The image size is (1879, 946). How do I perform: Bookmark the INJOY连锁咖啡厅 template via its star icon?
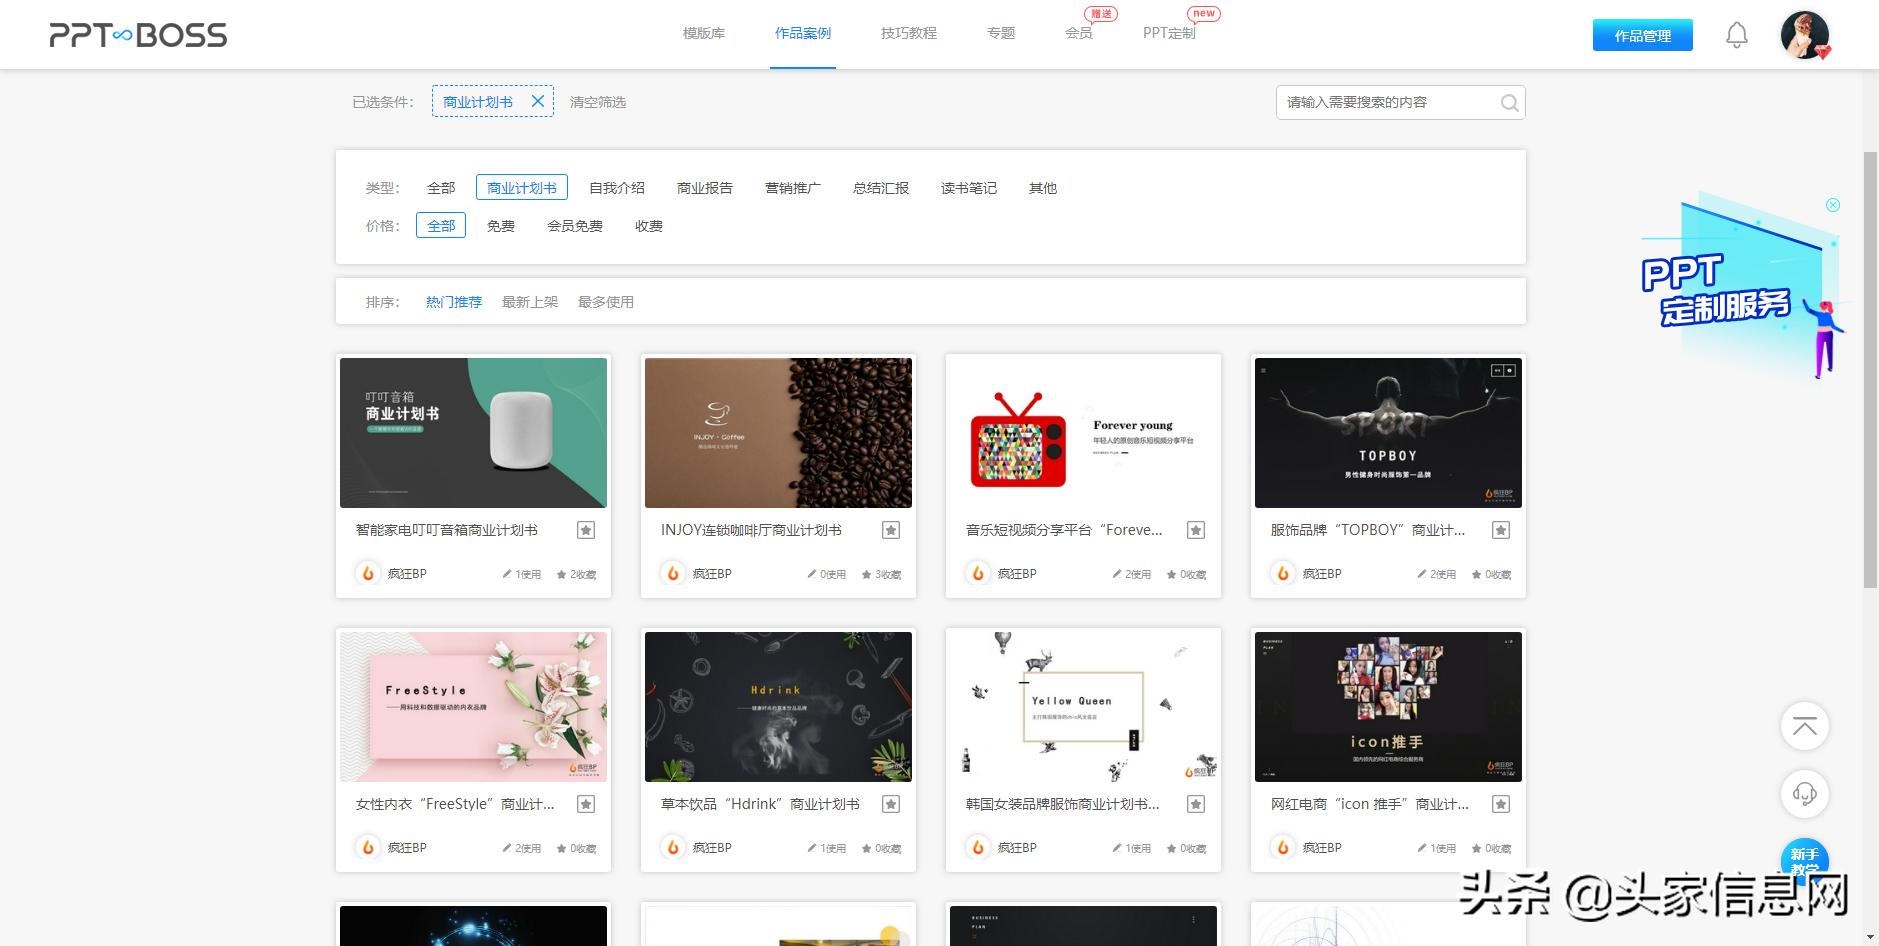coord(890,530)
